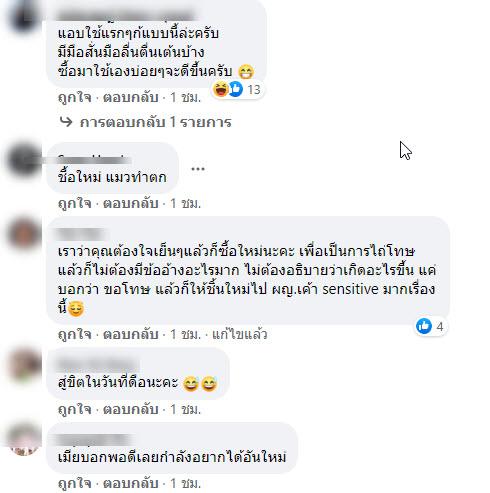Open the second commenter's profile picture
The width and height of the screenshot is (490, 493).
tap(24, 160)
